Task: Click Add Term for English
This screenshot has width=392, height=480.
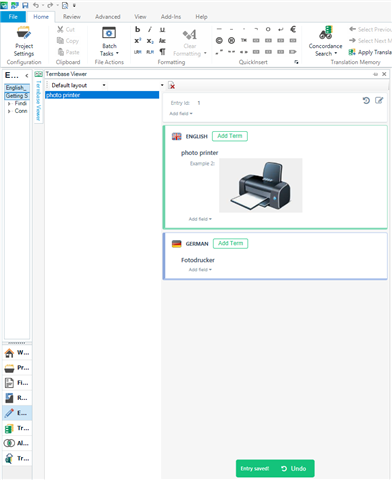Action: pyautogui.click(x=230, y=136)
